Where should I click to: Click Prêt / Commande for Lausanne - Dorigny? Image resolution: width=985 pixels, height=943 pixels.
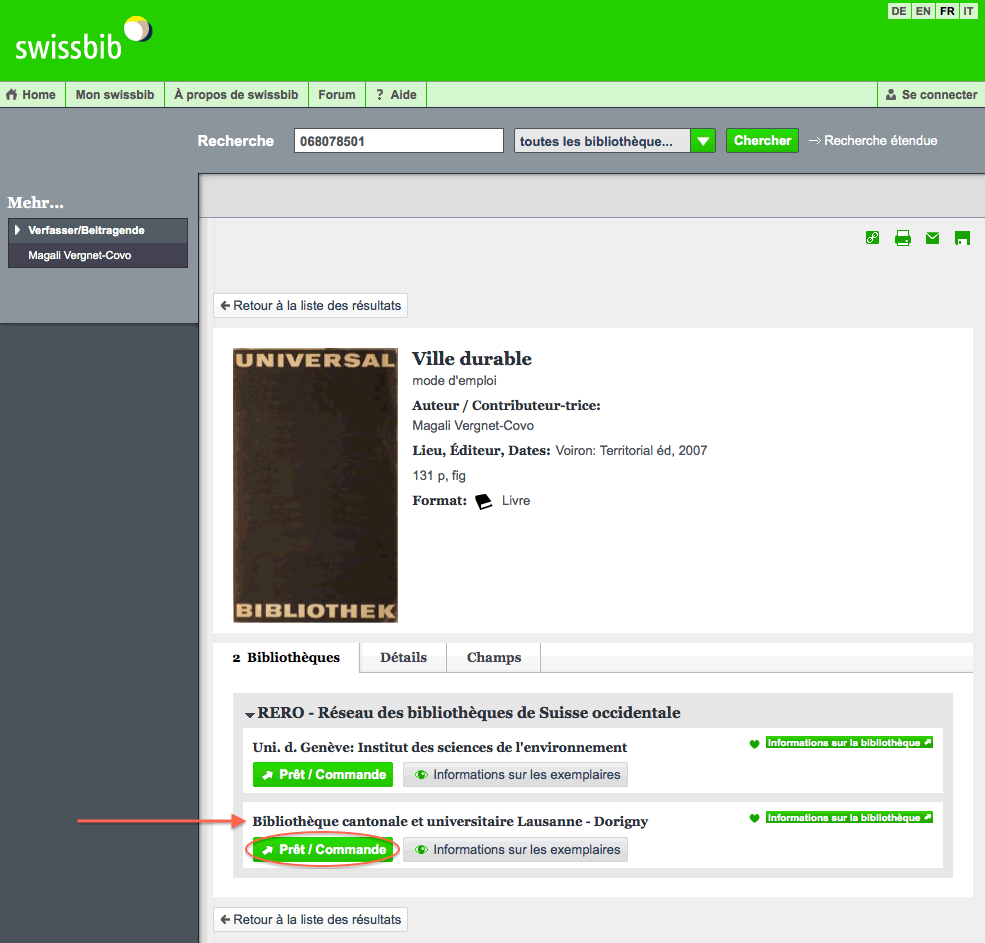click(323, 849)
